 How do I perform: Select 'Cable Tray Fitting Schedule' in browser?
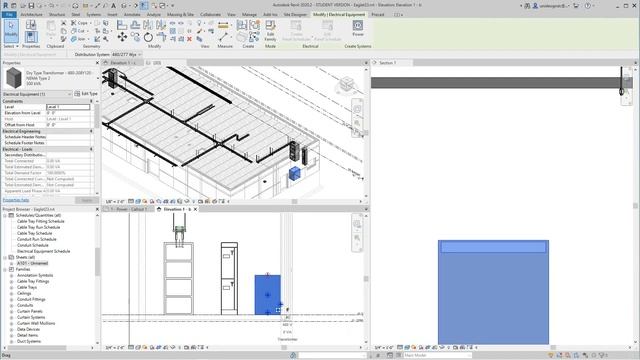(x=41, y=221)
